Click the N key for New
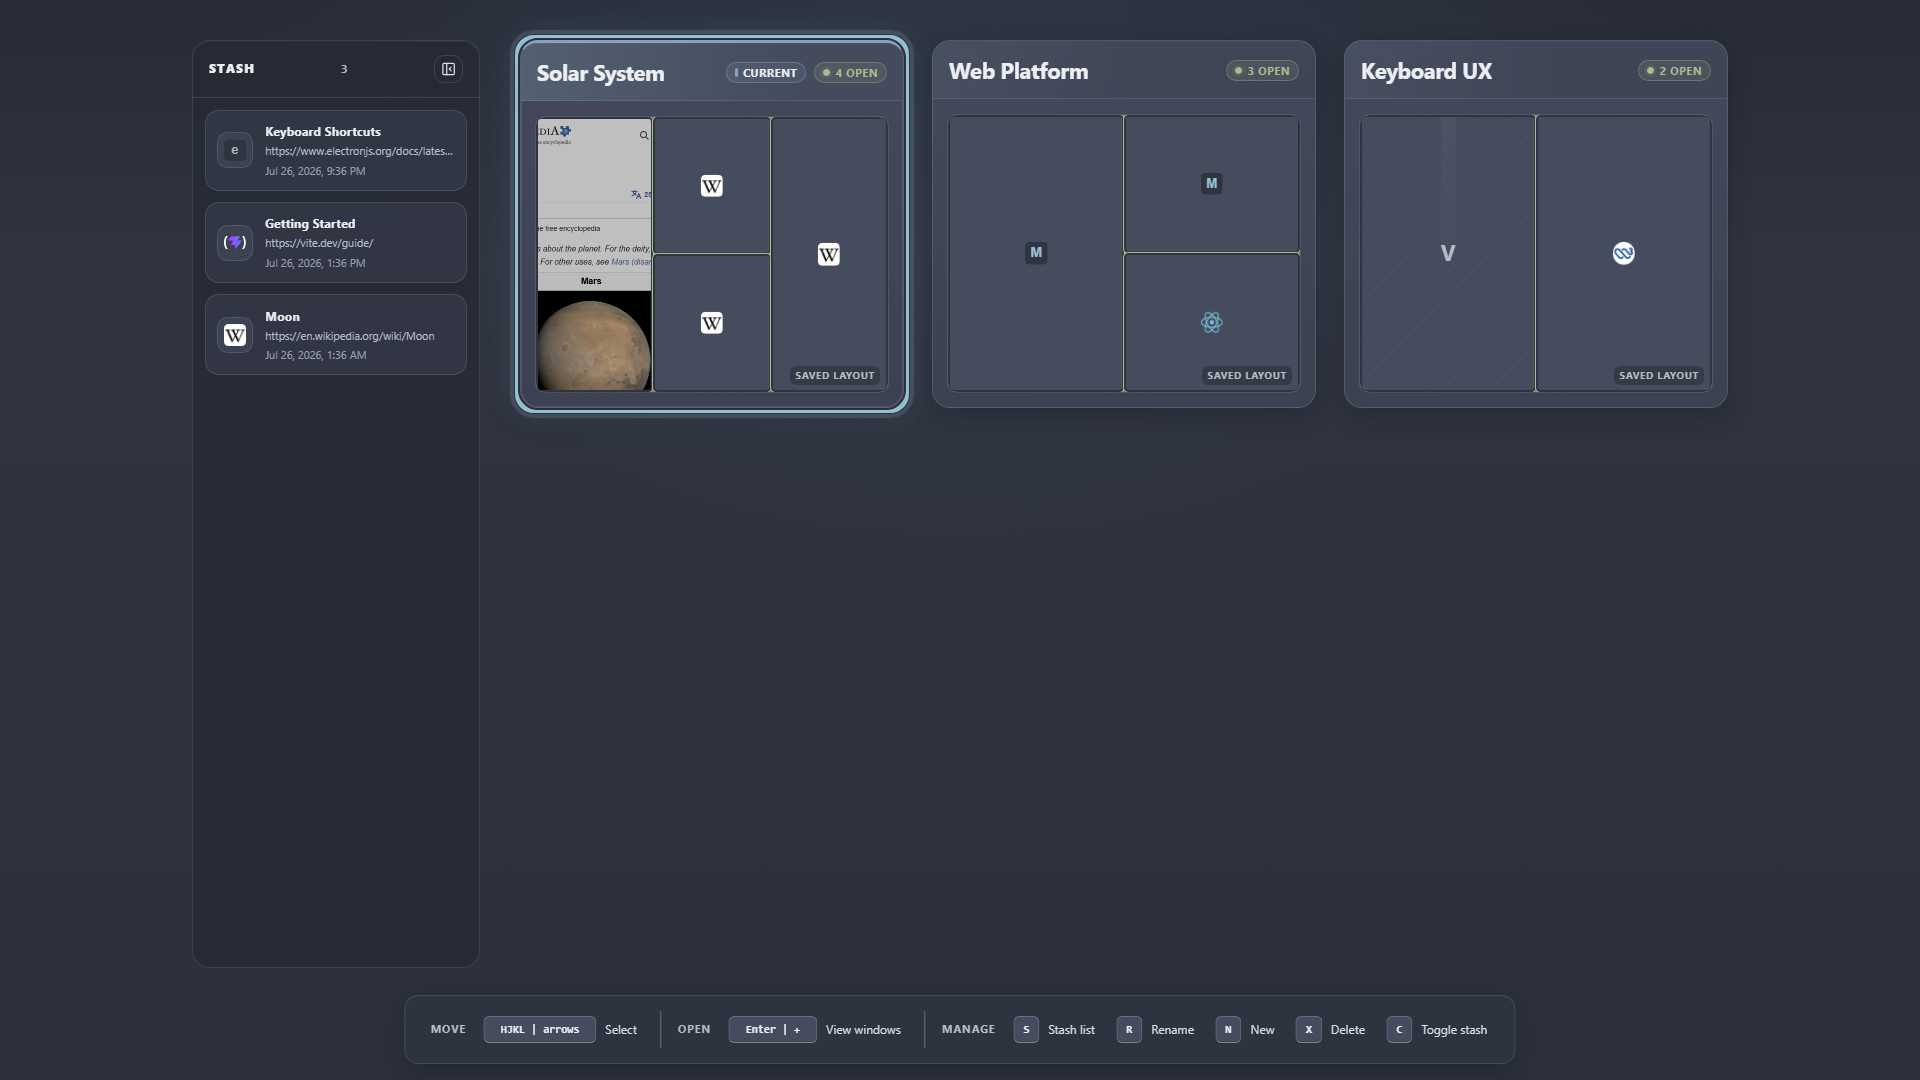Image resolution: width=1920 pixels, height=1080 pixels. click(x=1228, y=1030)
